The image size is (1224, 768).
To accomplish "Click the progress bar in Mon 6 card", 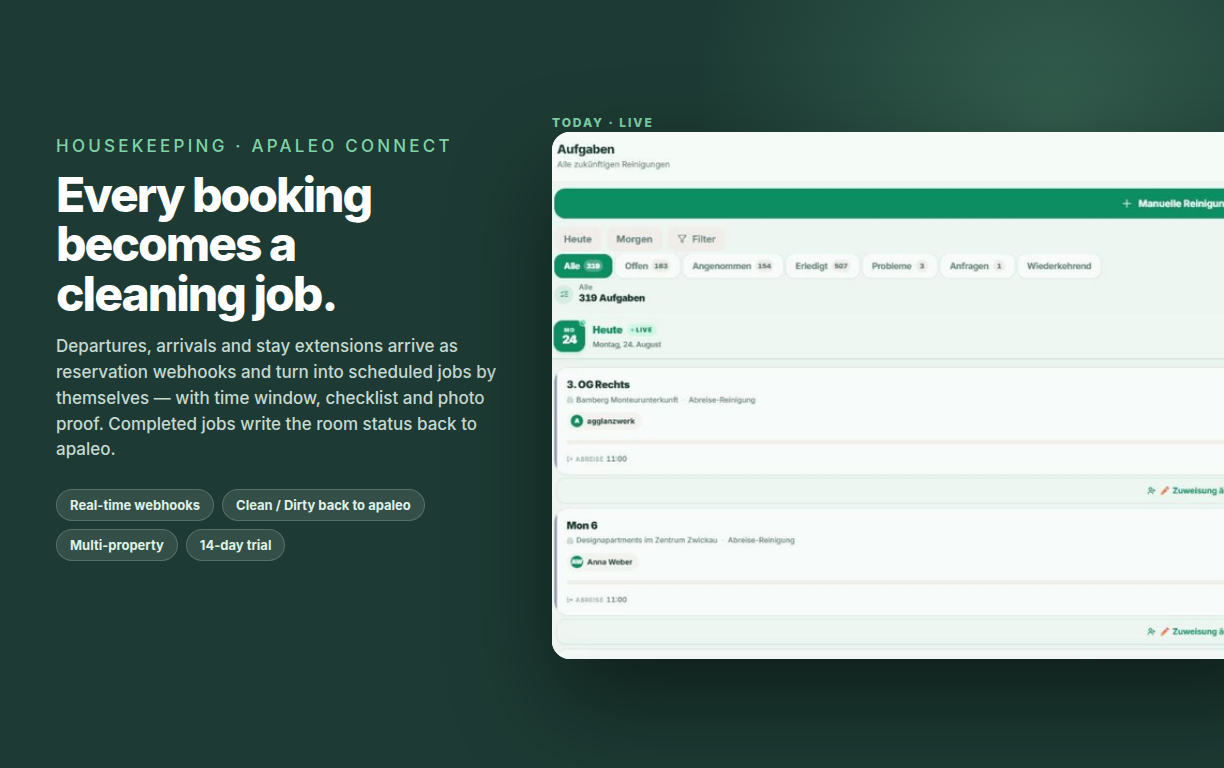I will click(x=895, y=582).
